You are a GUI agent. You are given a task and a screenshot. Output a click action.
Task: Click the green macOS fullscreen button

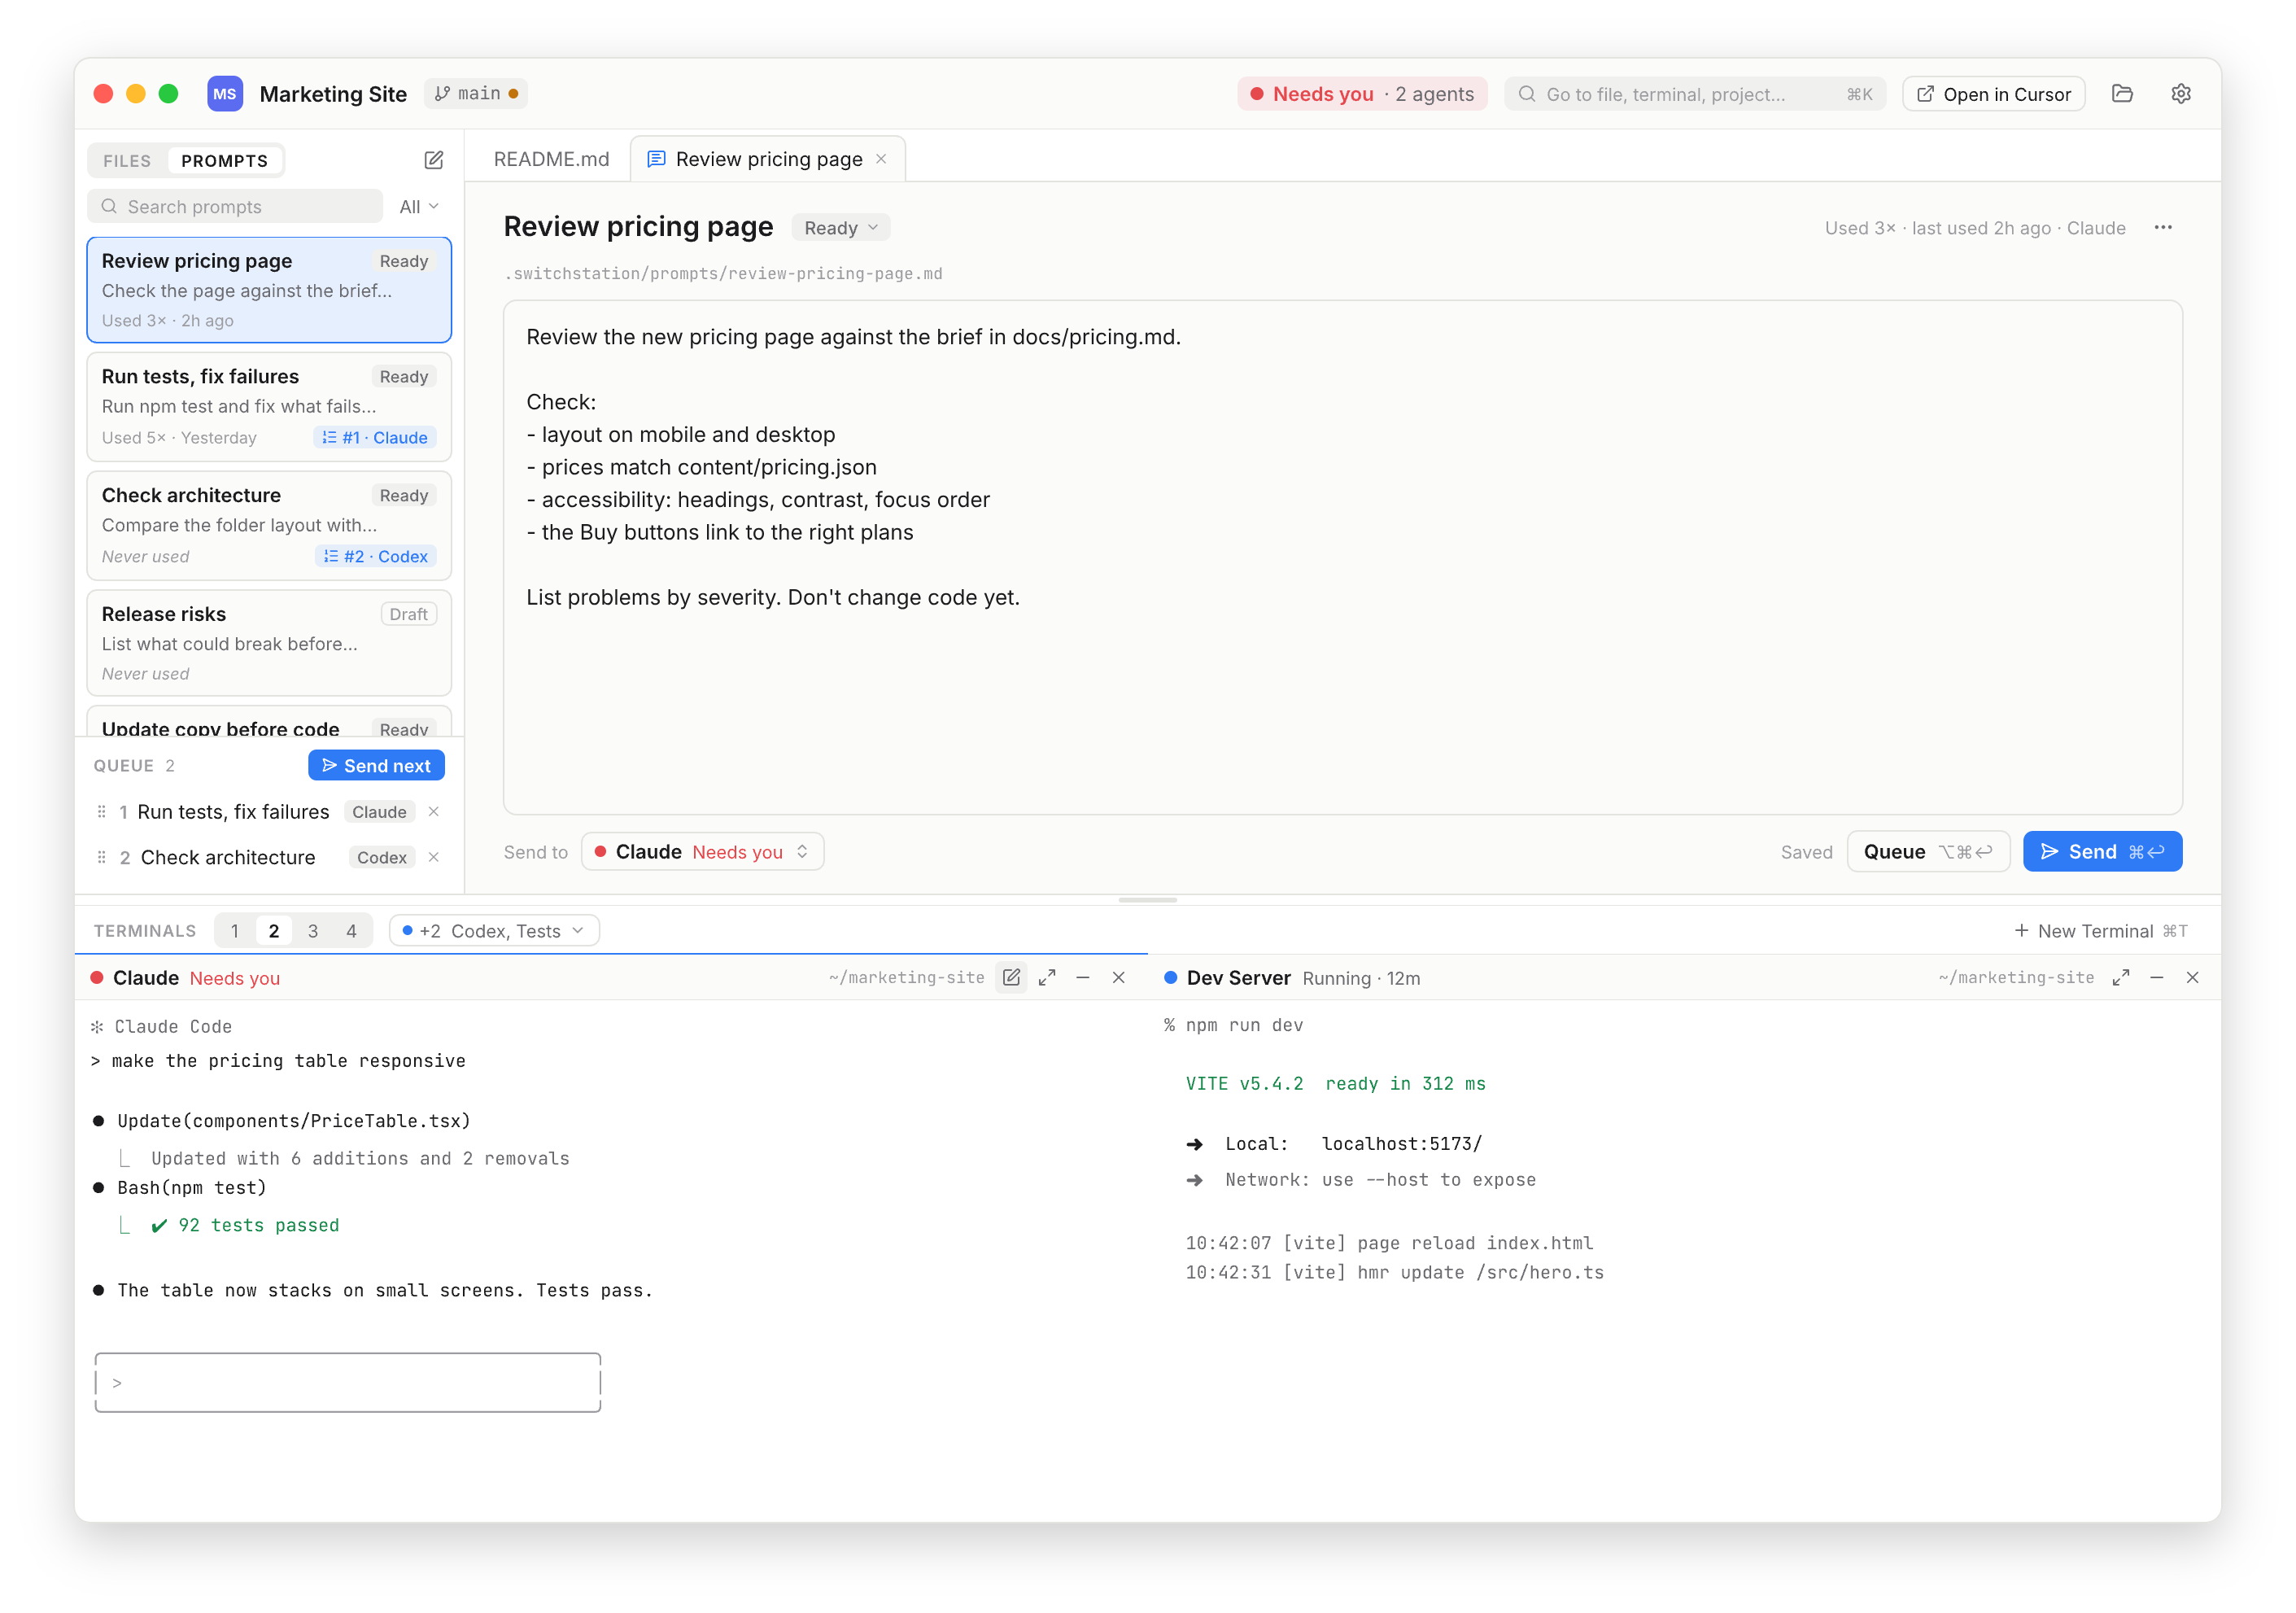point(168,94)
